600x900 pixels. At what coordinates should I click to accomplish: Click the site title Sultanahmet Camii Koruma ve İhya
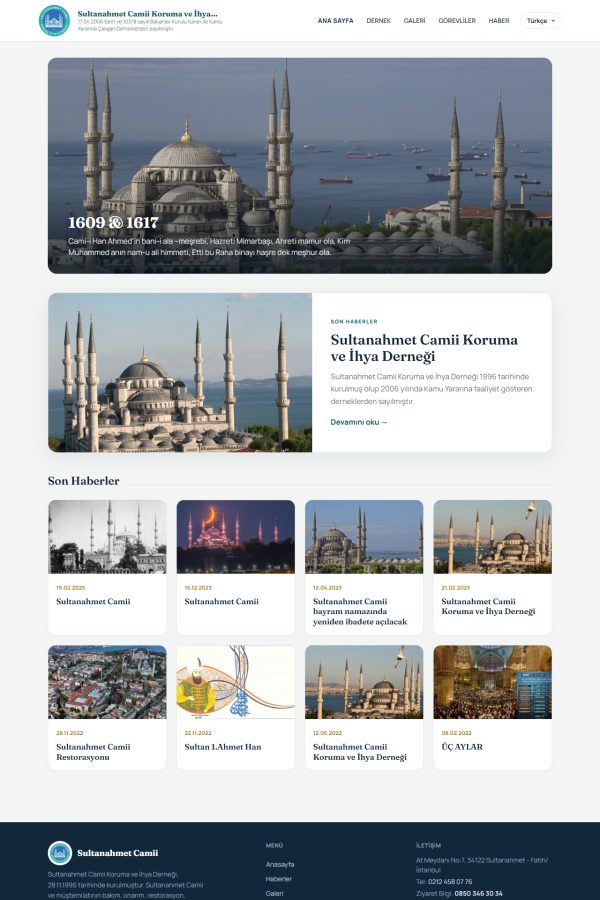[148, 13]
